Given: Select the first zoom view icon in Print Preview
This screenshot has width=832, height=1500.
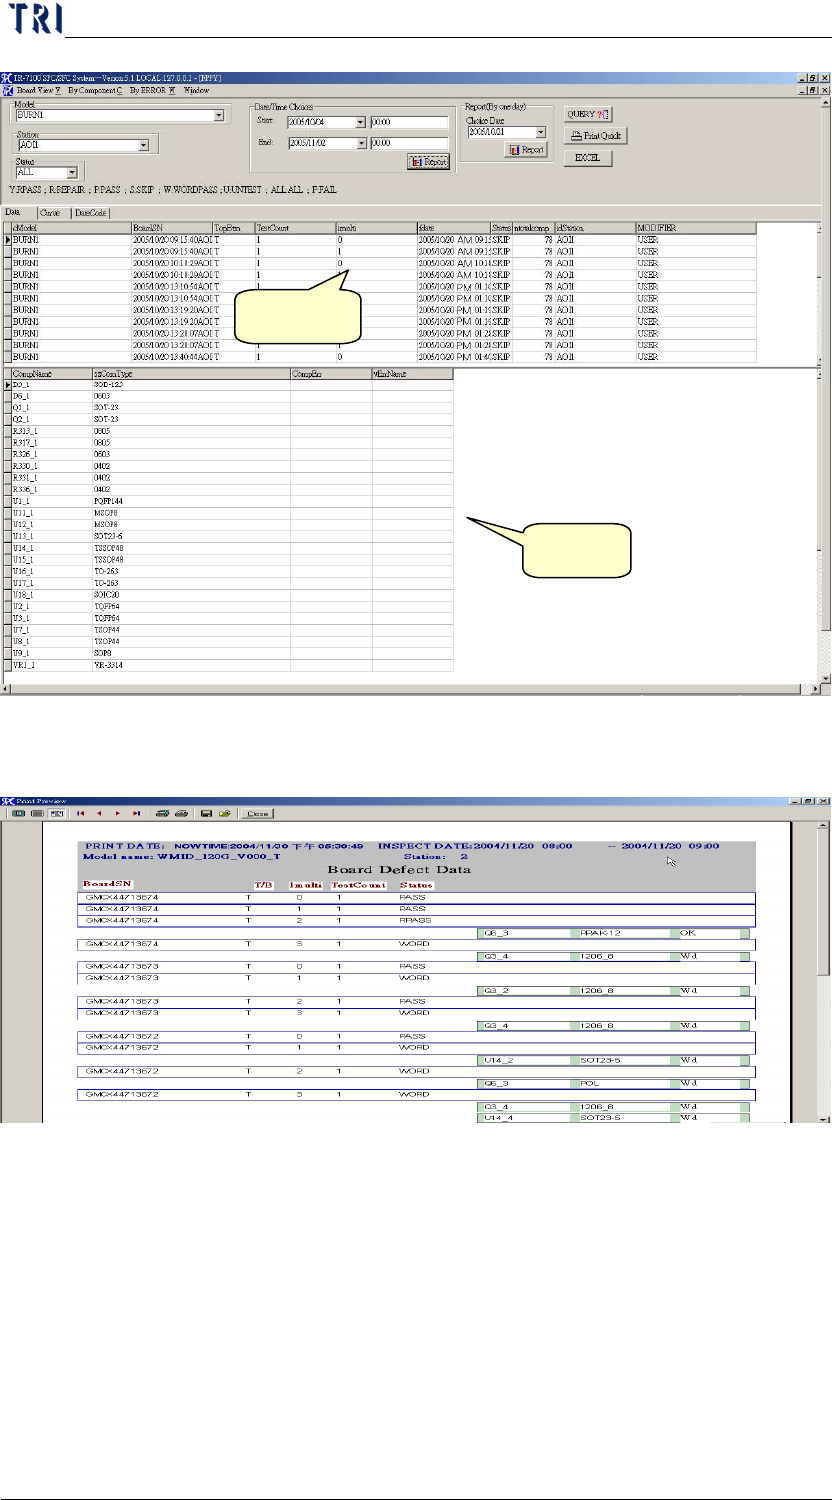Looking at the screenshot, I should (x=19, y=813).
